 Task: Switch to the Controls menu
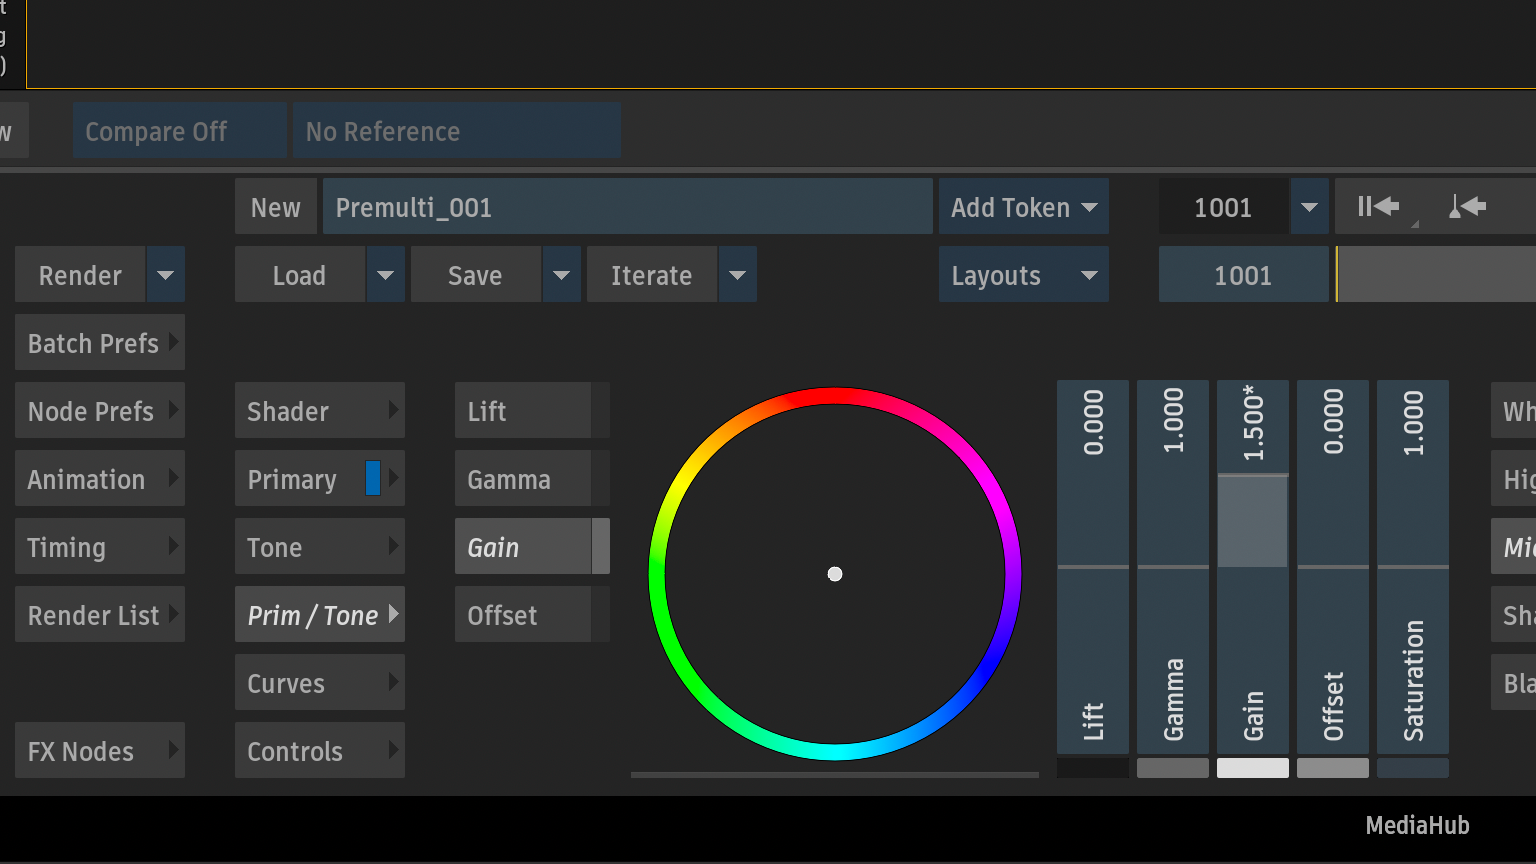320,751
